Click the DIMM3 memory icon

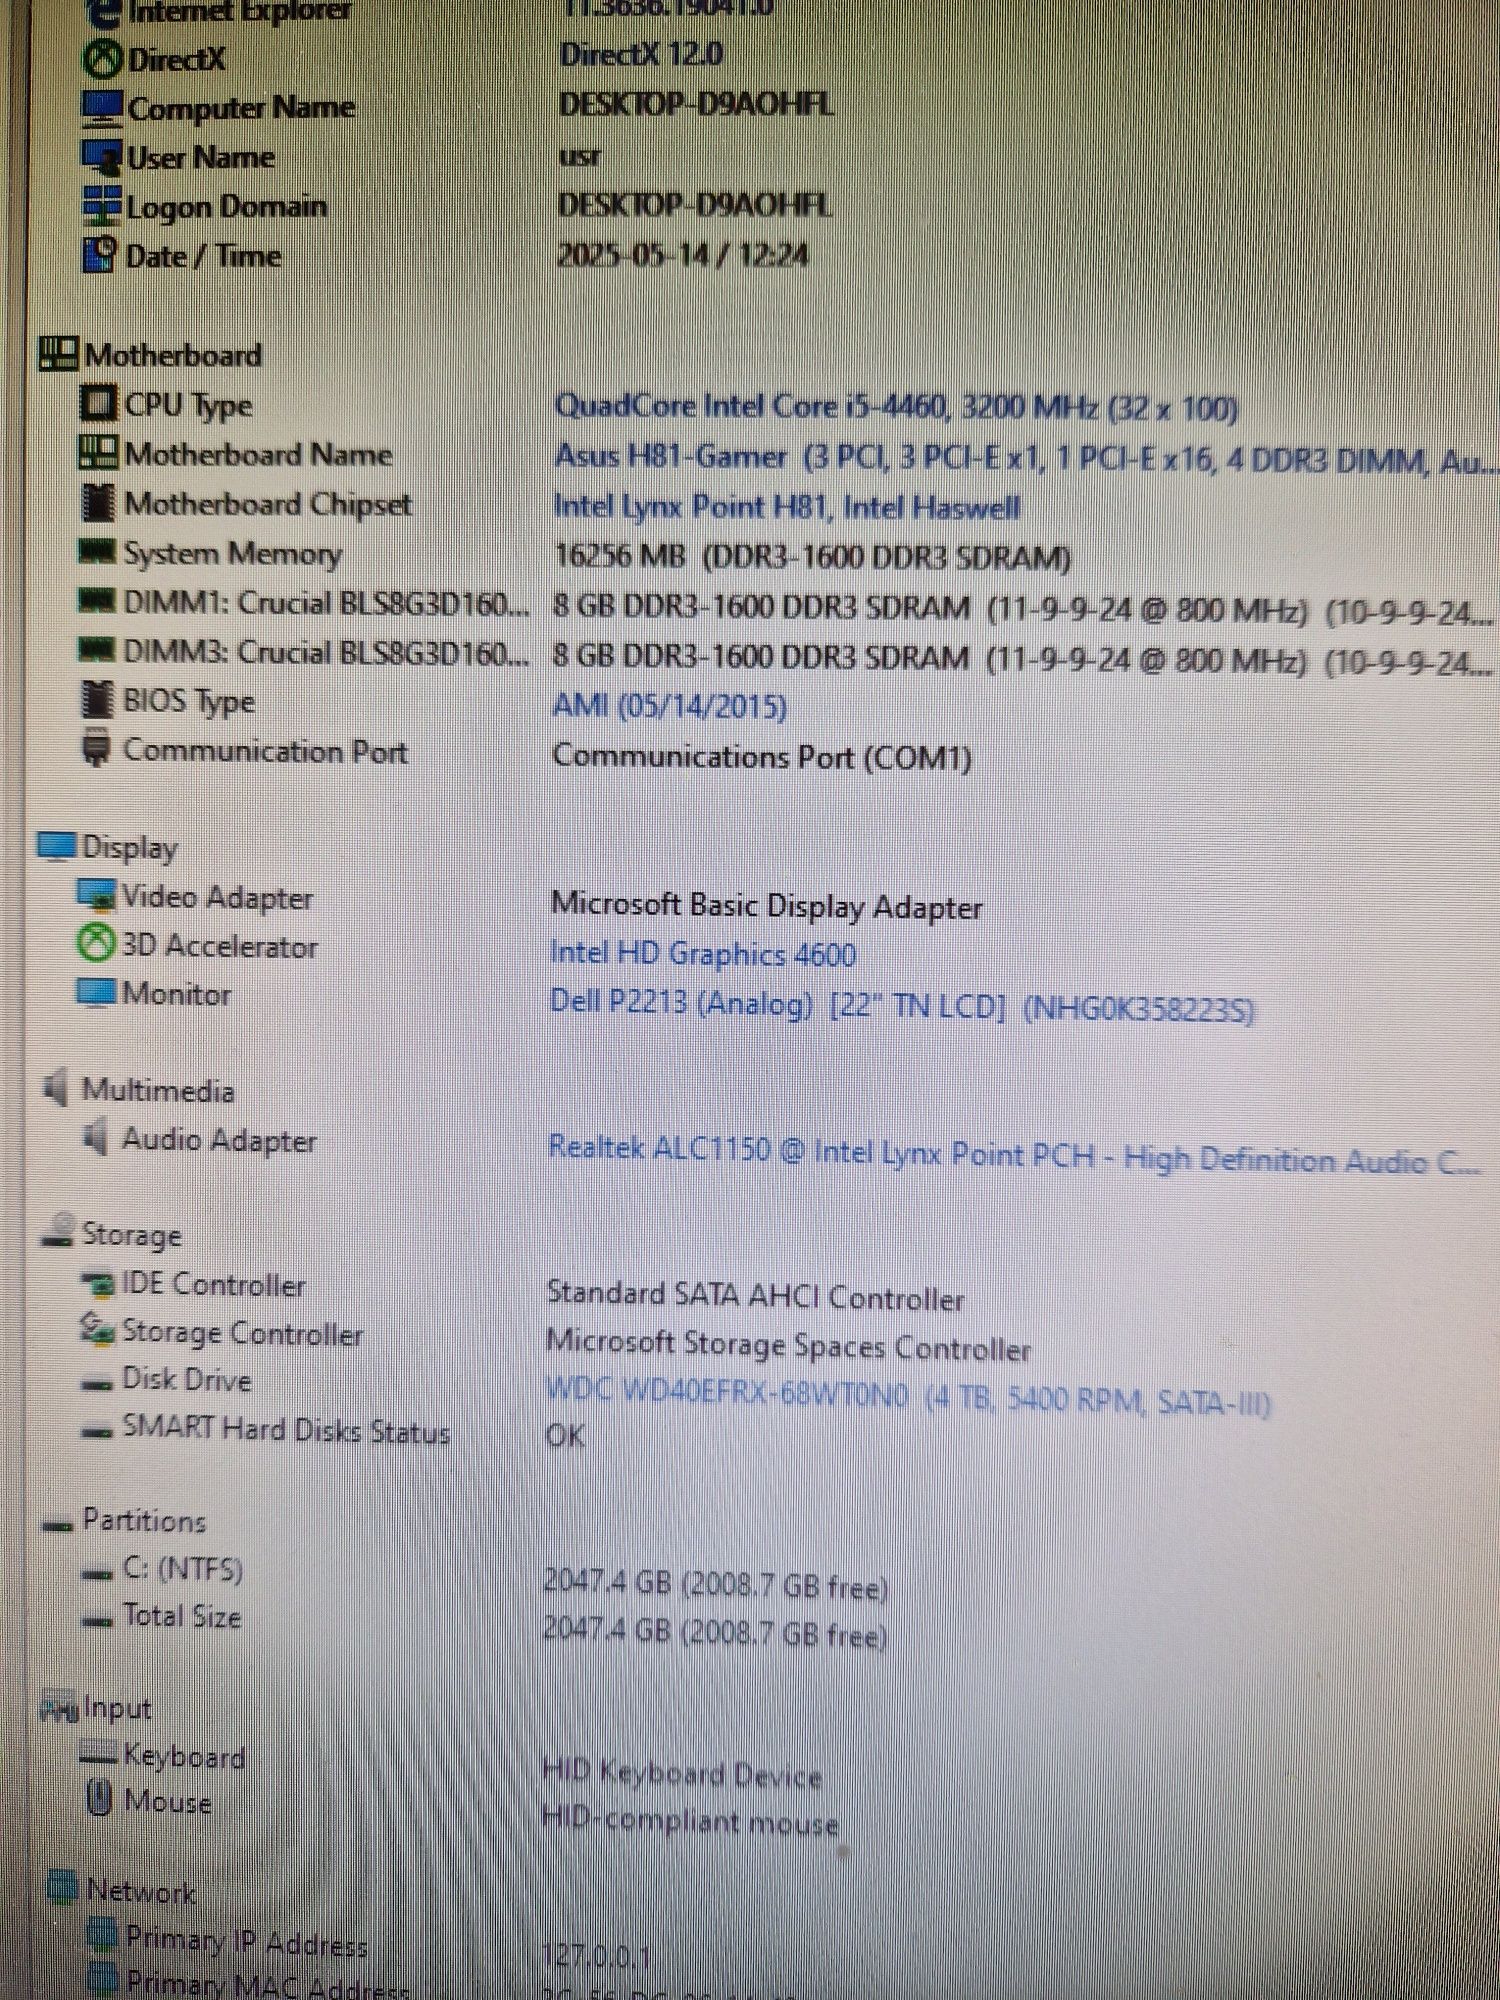pos(98,651)
